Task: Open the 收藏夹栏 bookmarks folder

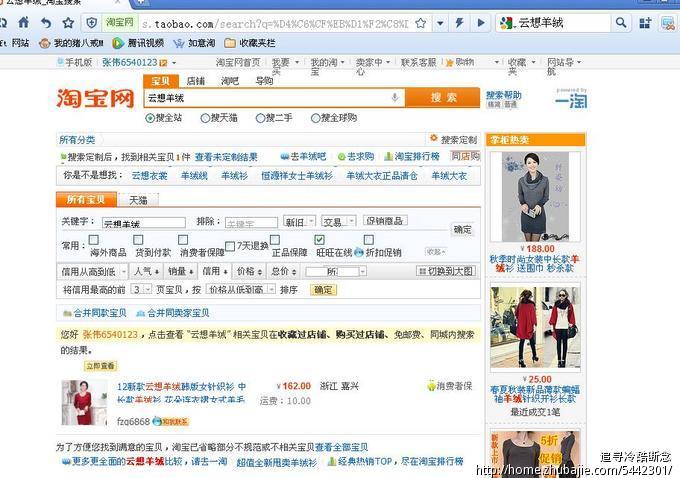Action: pyautogui.click(x=250, y=43)
